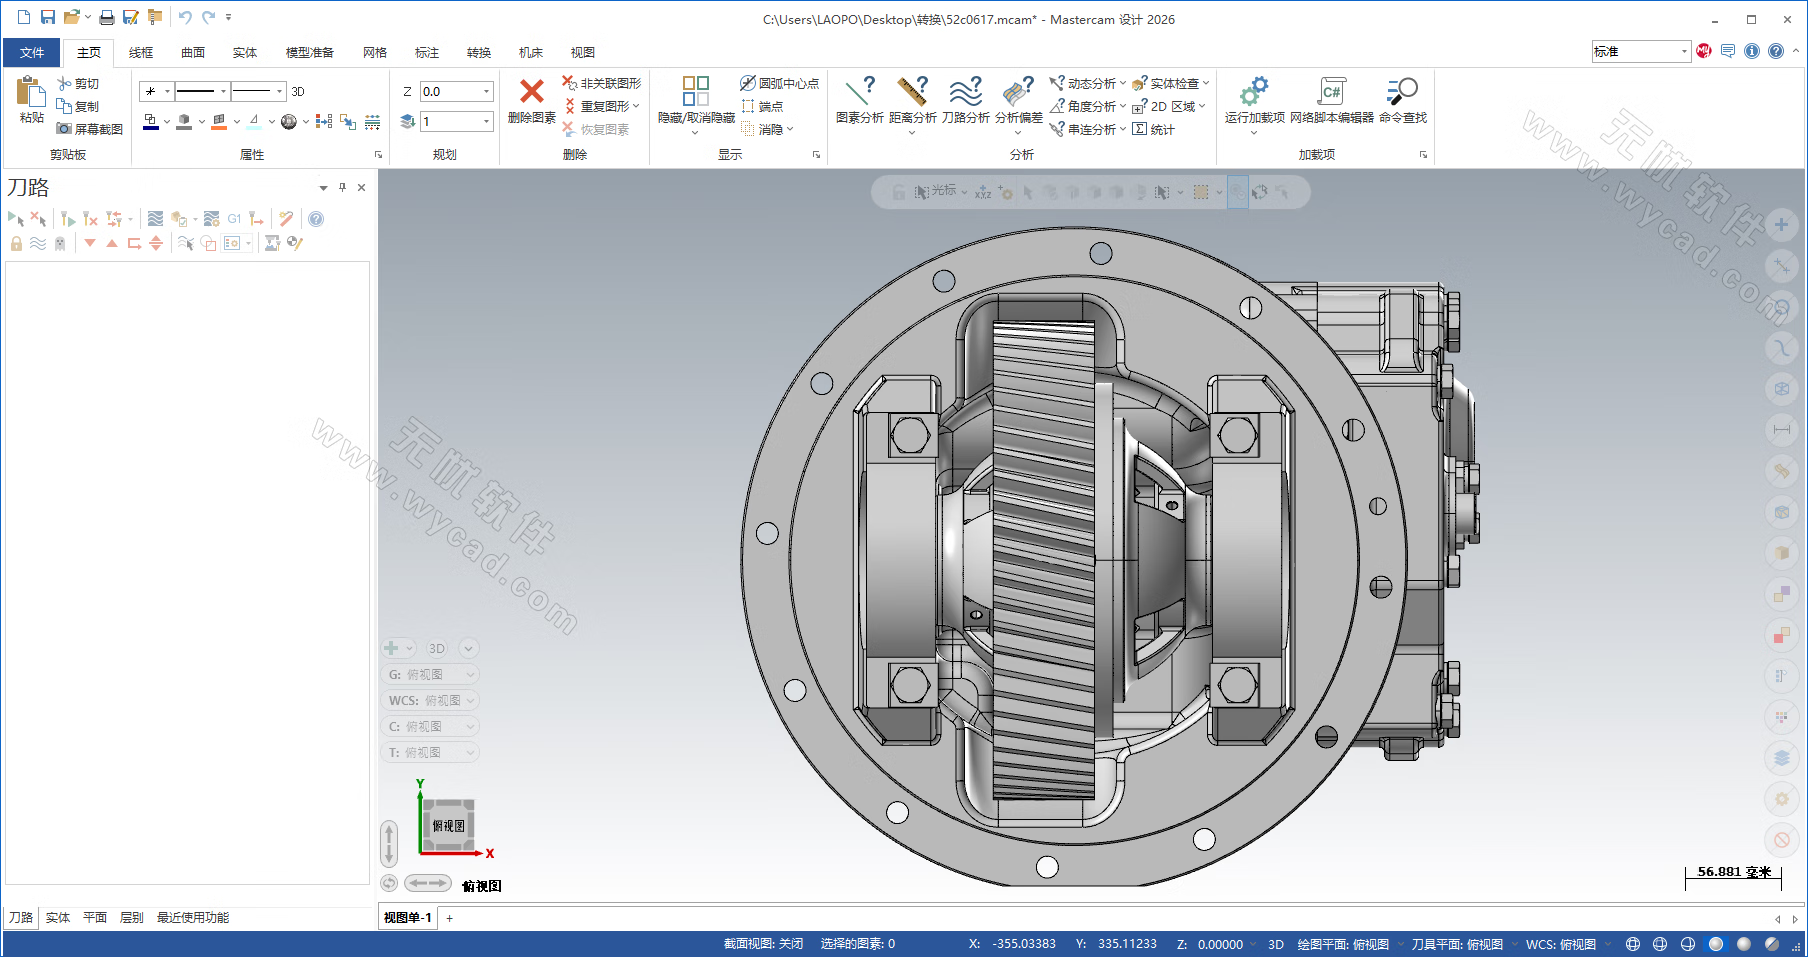Viewport: 1808px width, 957px height.
Task: Open the 网络脚本编辑器 script editor
Action: (x=1330, y=100)
